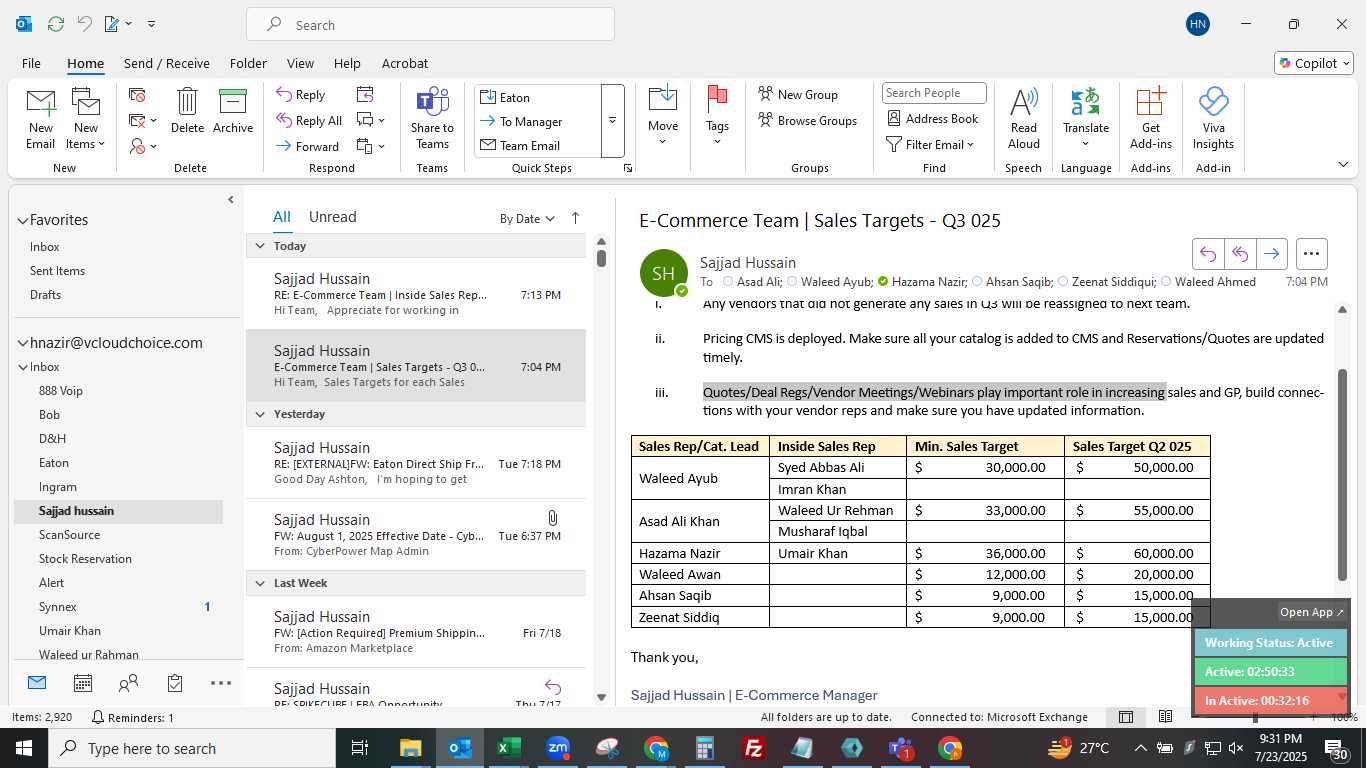Start Read Aloud
Screen dimensions: 1366x768
[x=1023, y=119]
